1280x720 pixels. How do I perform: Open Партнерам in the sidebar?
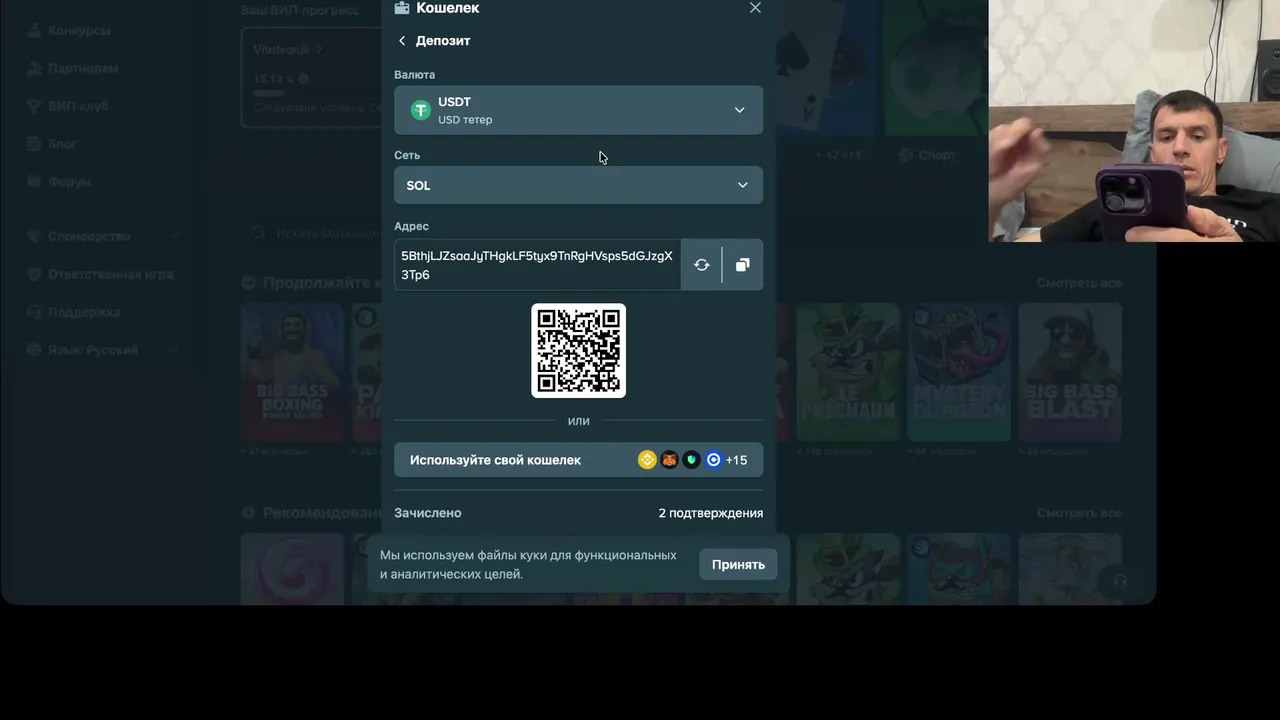(x=72, y=68)
